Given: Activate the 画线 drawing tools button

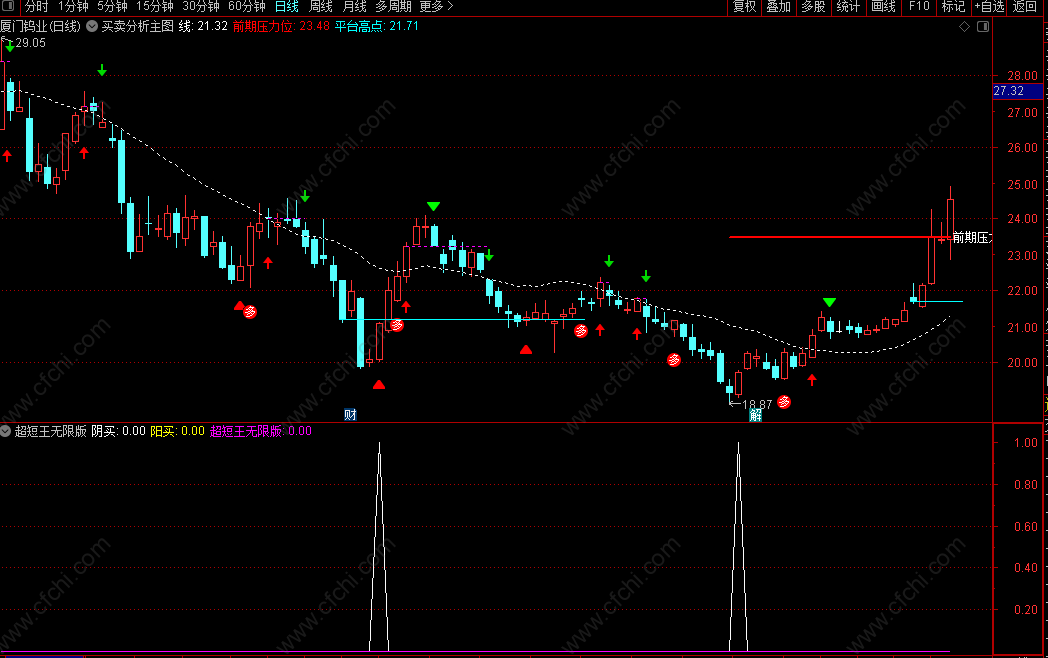Looking at the screenshot, I should (883, 7).
